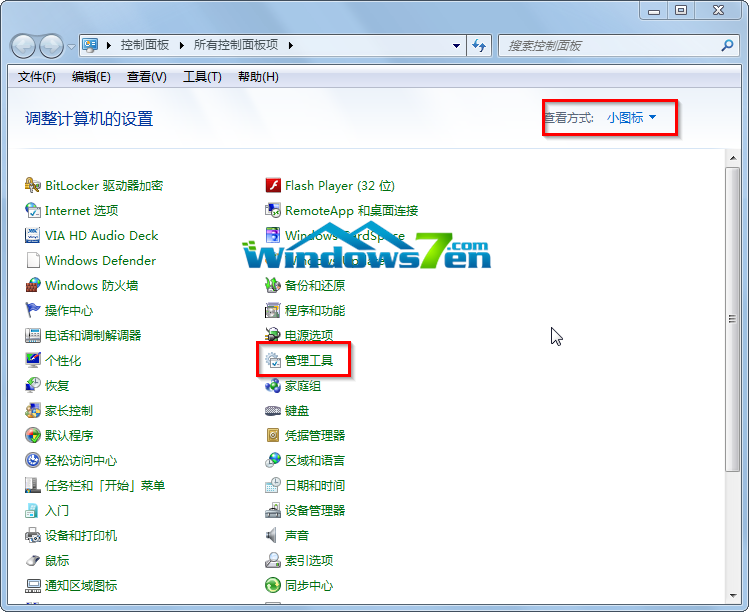Click the Flash Player red icon

tap(273, 185)
